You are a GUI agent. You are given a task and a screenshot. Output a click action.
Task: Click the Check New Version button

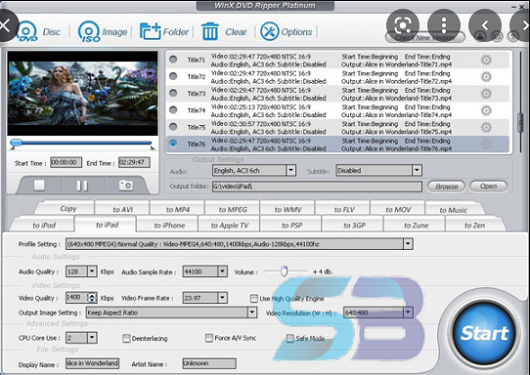tap(425, 37)
